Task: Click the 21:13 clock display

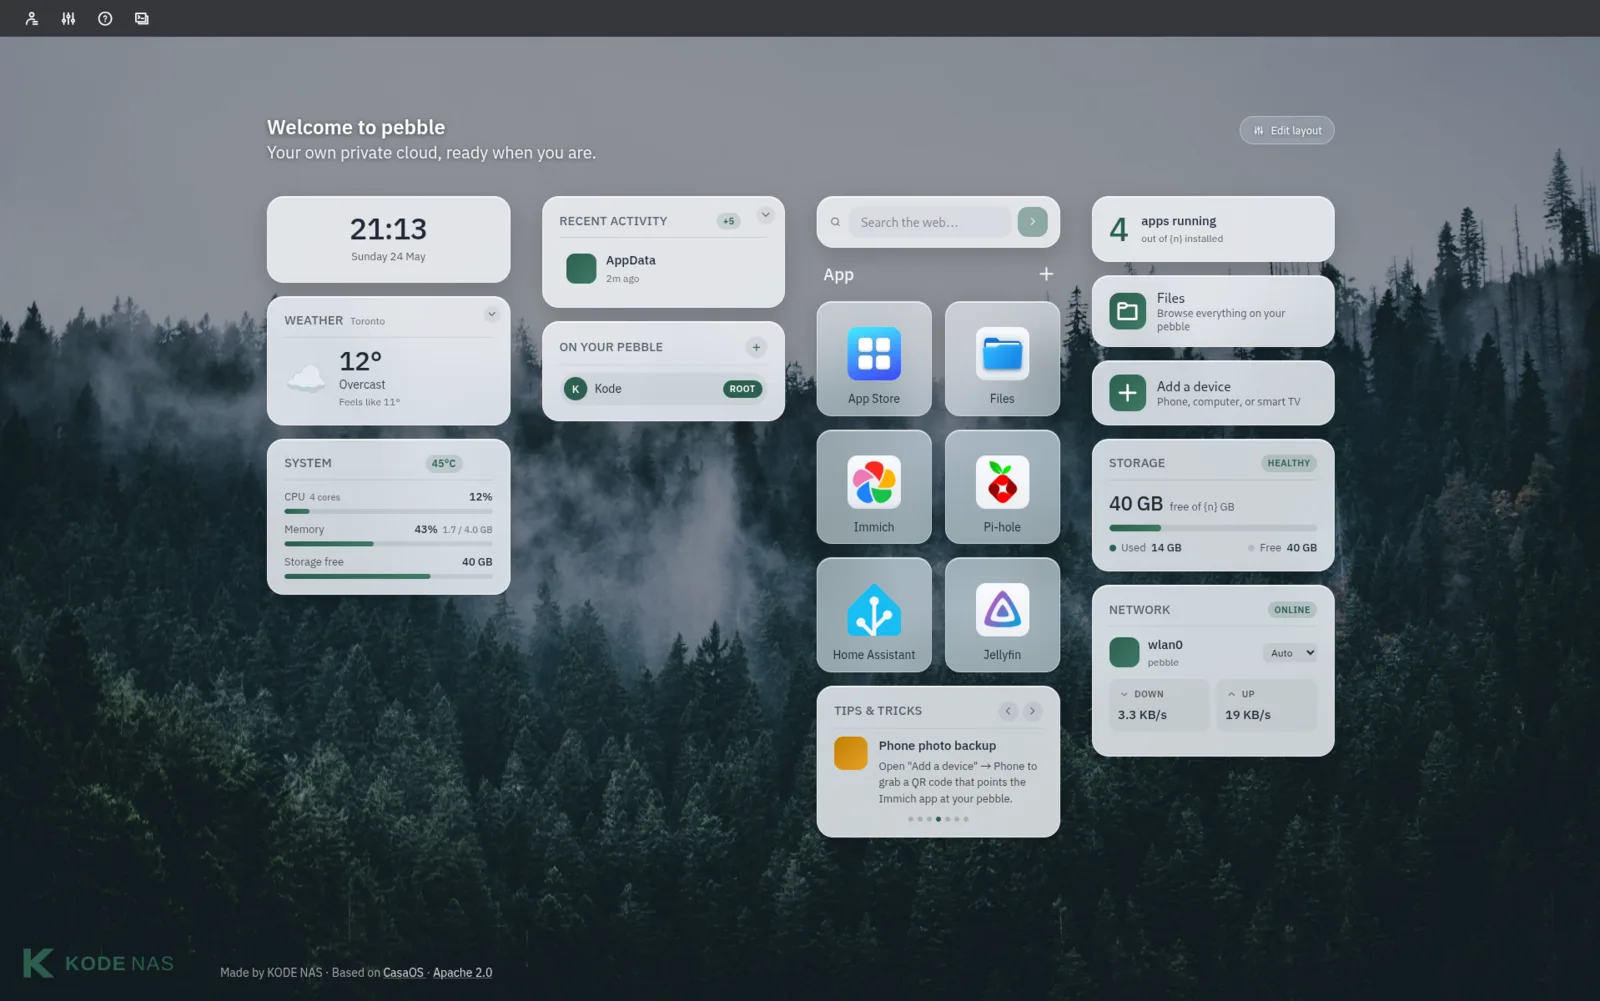Action: click(388, 229)
